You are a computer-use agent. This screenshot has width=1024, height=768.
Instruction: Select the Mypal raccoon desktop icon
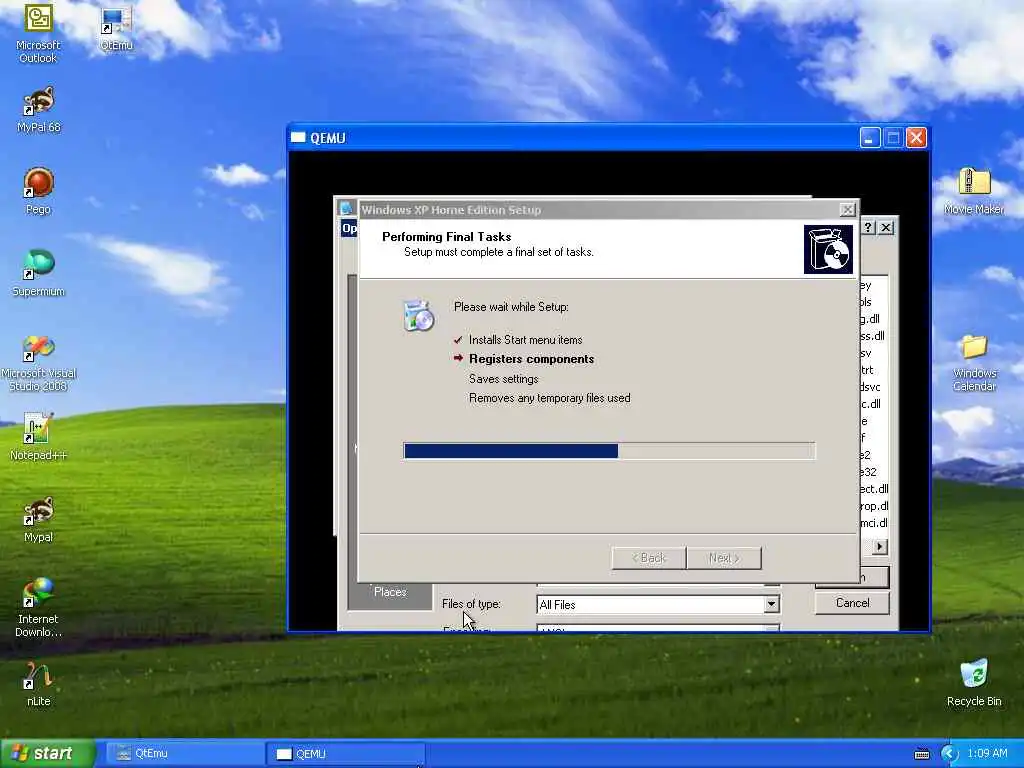(39, 520)
